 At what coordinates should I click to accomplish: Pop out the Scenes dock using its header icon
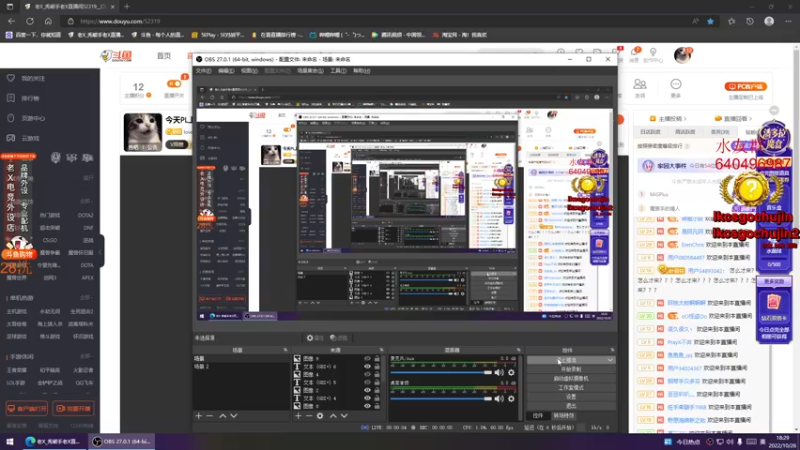285,350
